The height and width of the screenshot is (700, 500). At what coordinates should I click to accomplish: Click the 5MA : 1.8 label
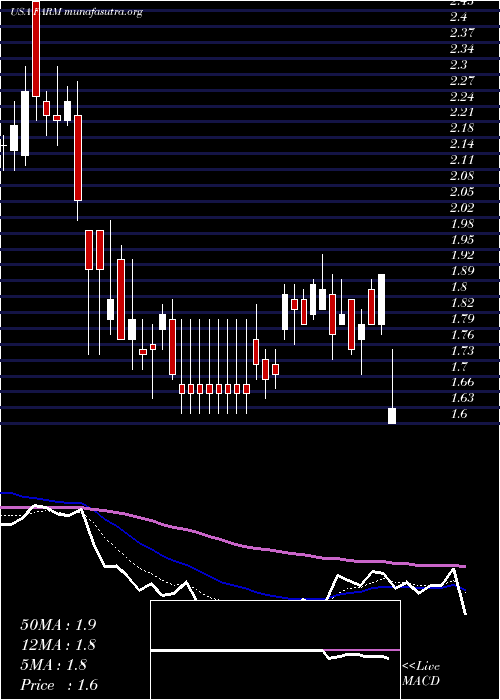(x=54, y=665)
